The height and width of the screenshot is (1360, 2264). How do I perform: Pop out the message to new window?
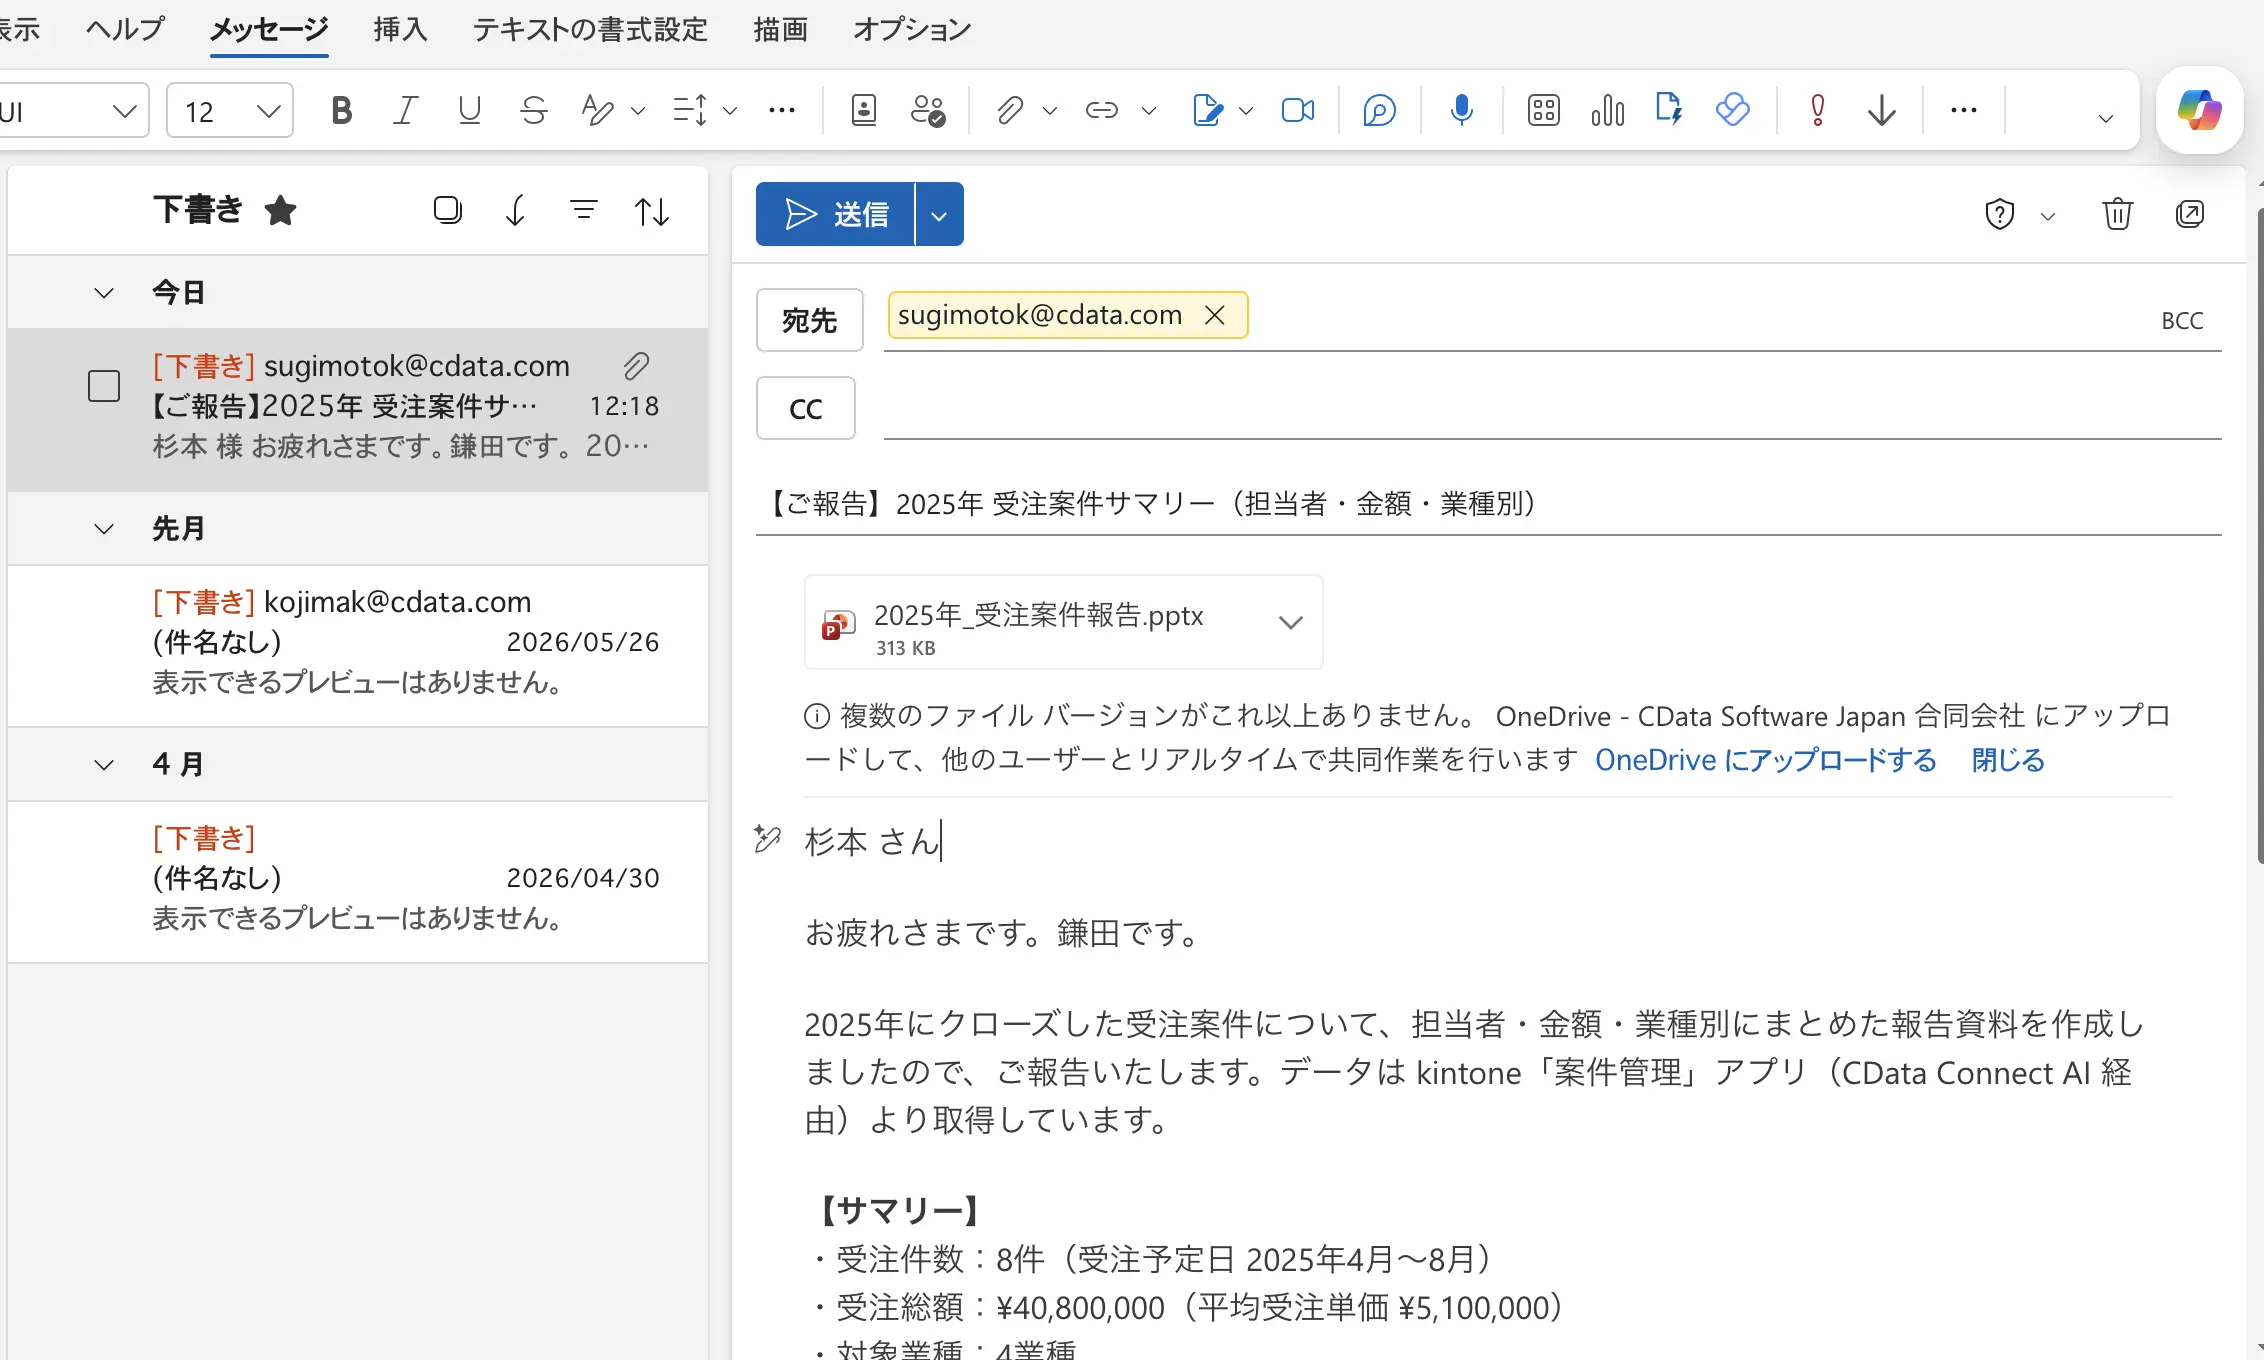(x=2190, y=214)
